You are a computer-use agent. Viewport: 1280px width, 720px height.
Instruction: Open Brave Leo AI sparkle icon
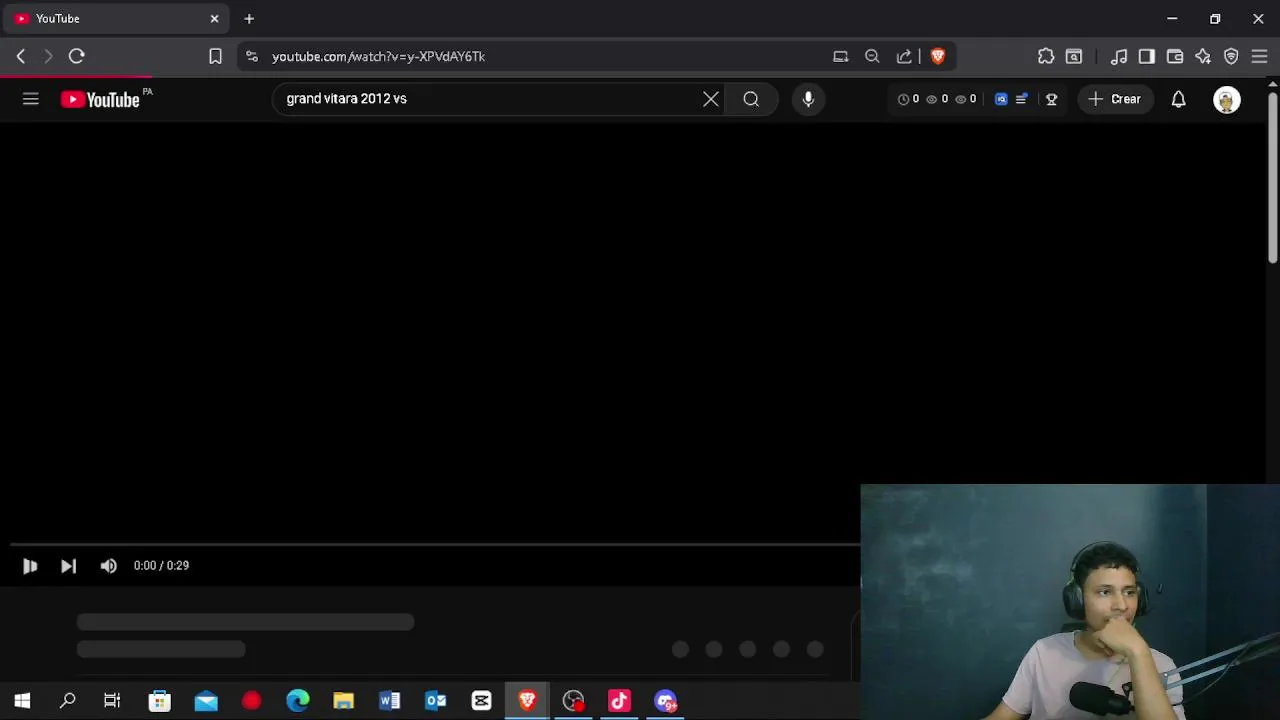coord(1203,57)
